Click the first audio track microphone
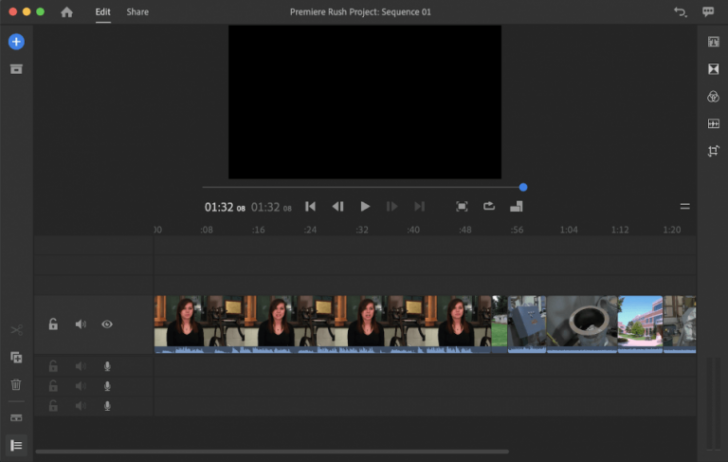The width and height of the screenshot is (728, 462). pyautogui.click(x=107, y=366)
